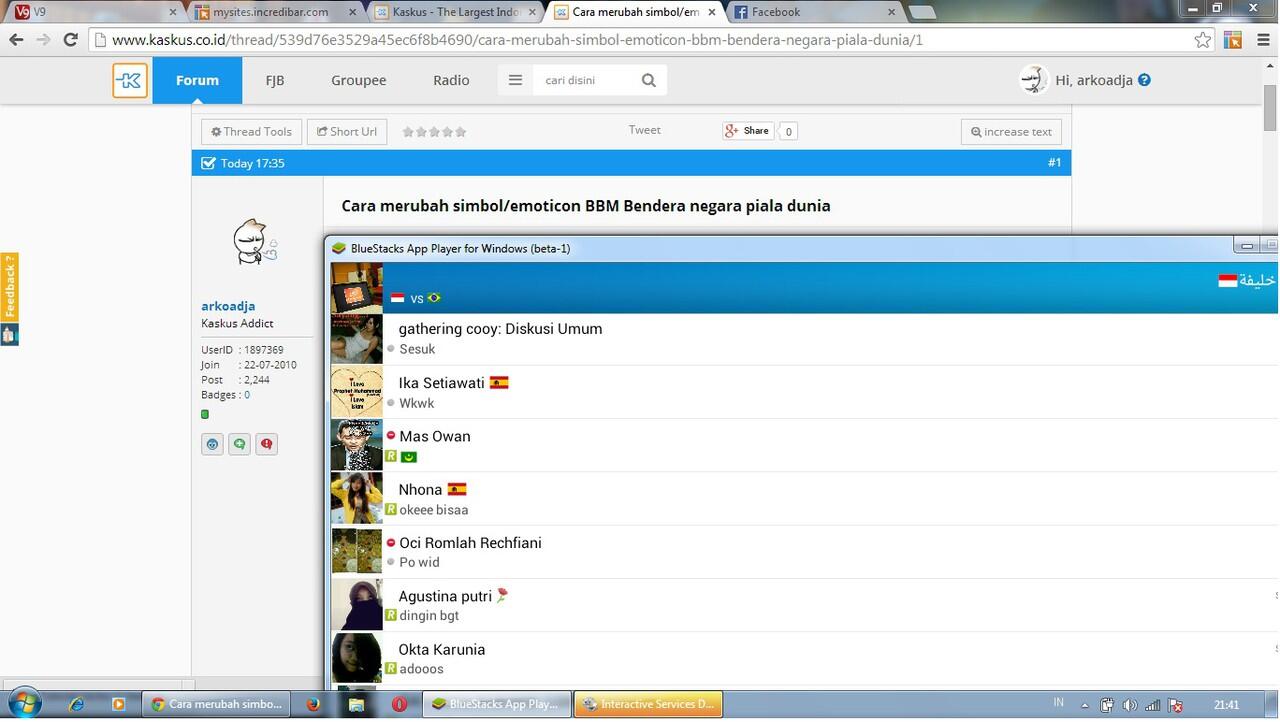Image resolution: width=1280 pixels, height=722 pixels.
Task: Open Agustina putri contact
Action: 804,605
